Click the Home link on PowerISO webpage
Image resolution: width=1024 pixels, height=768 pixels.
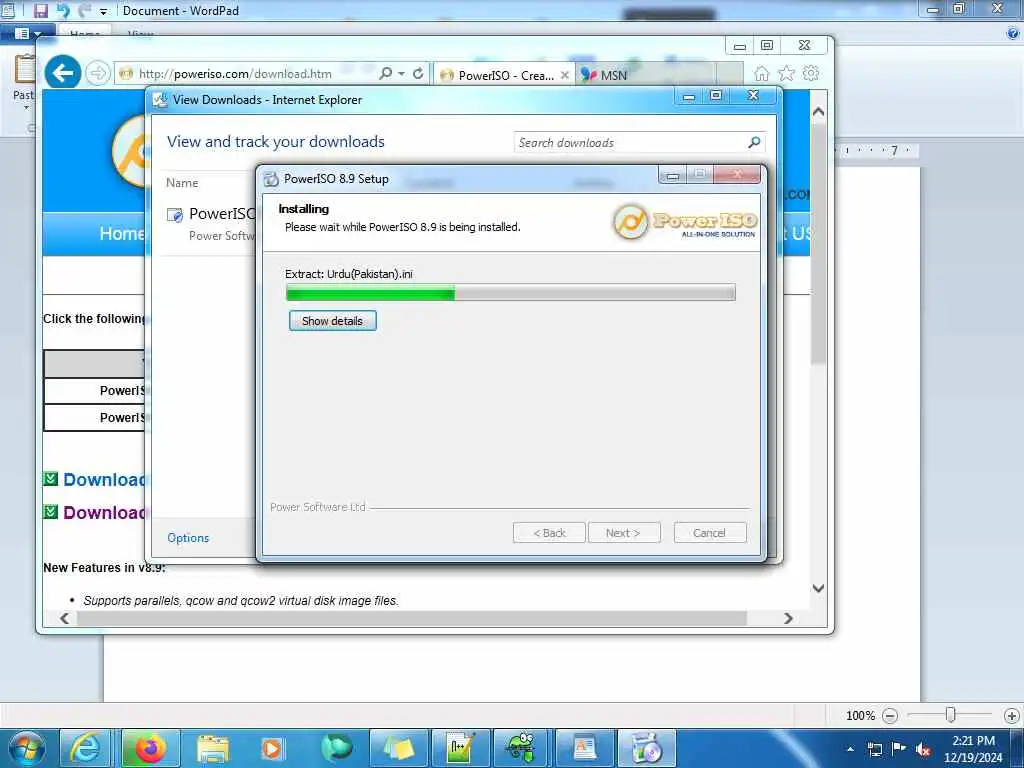tap(121, 233)
